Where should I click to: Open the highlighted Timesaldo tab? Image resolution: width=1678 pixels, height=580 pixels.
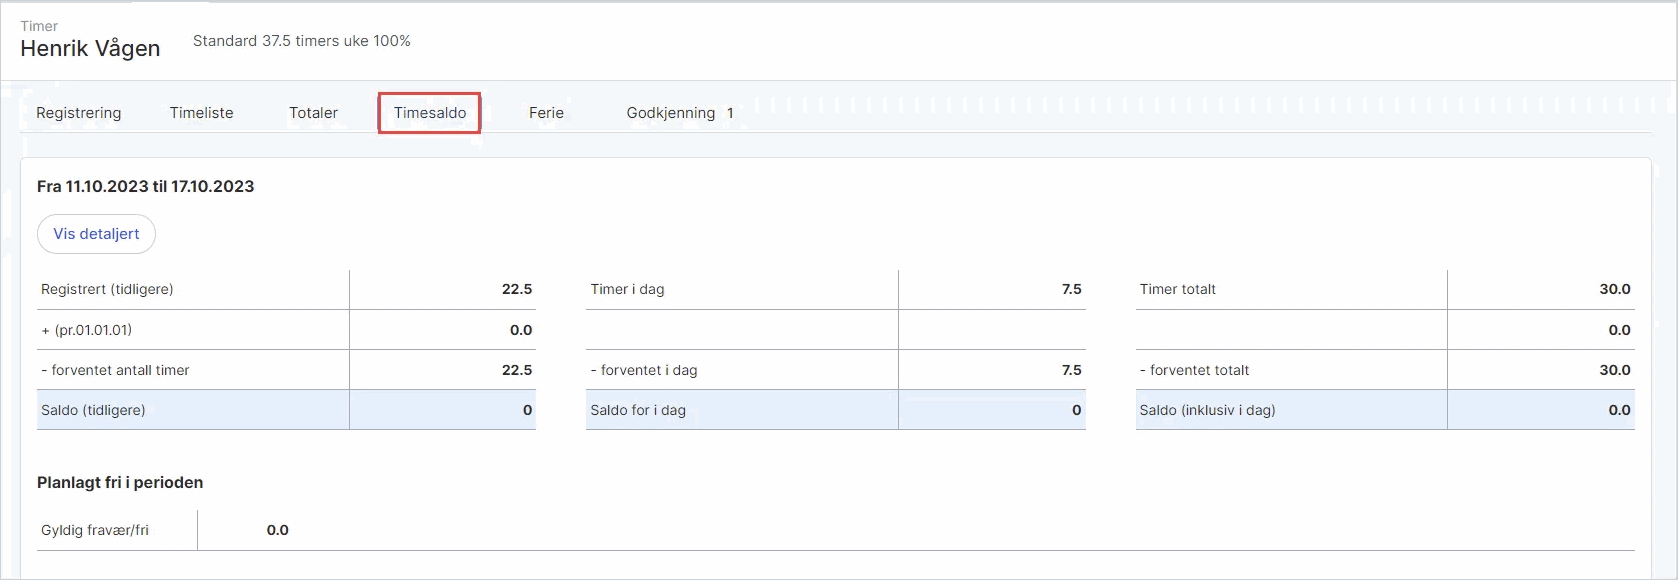pos(430,113)
